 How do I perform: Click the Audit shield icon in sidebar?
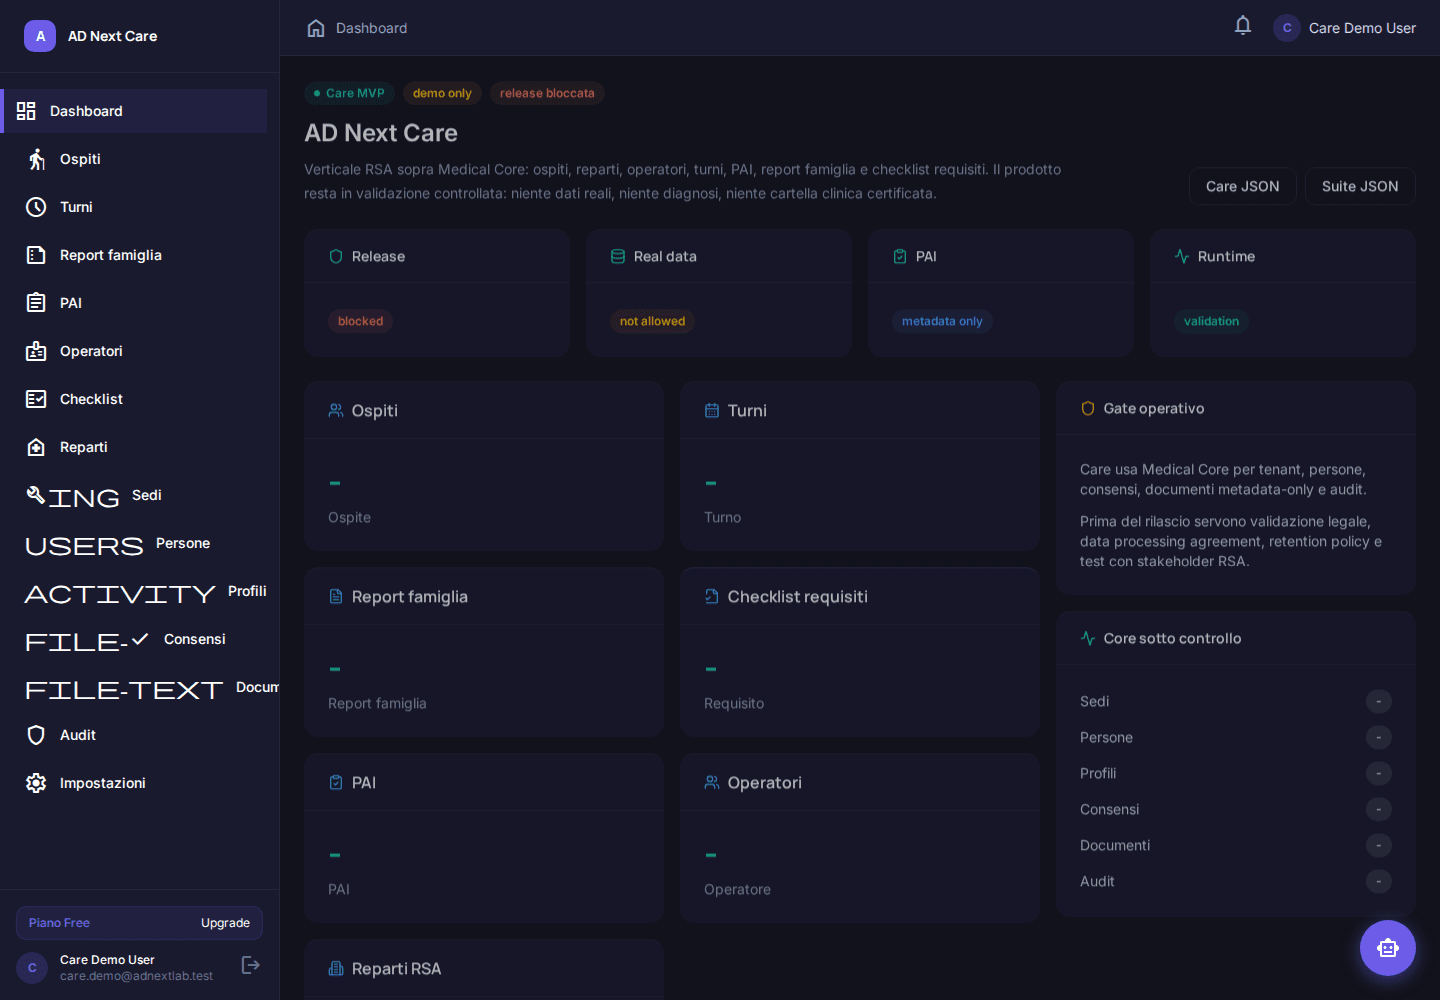tap(36, 735)
